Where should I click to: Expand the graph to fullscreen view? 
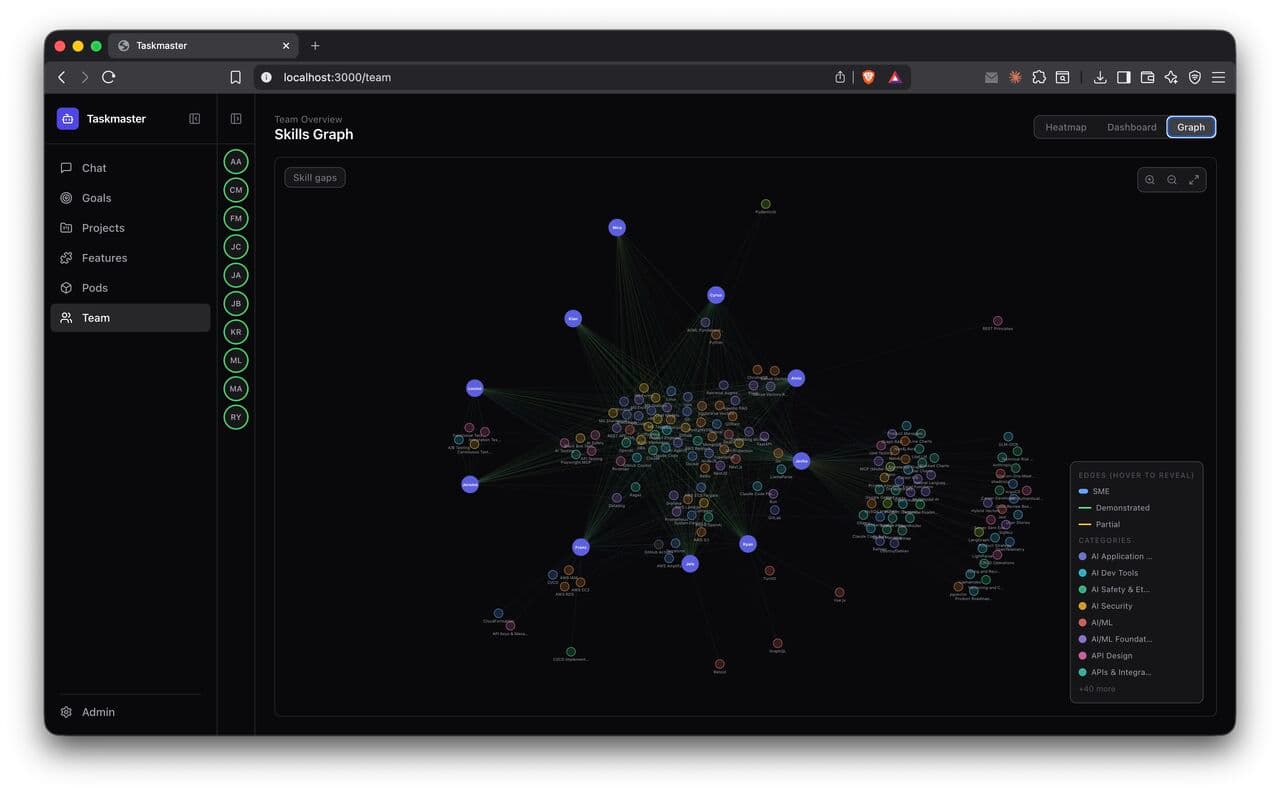[x=1193, y=179]
